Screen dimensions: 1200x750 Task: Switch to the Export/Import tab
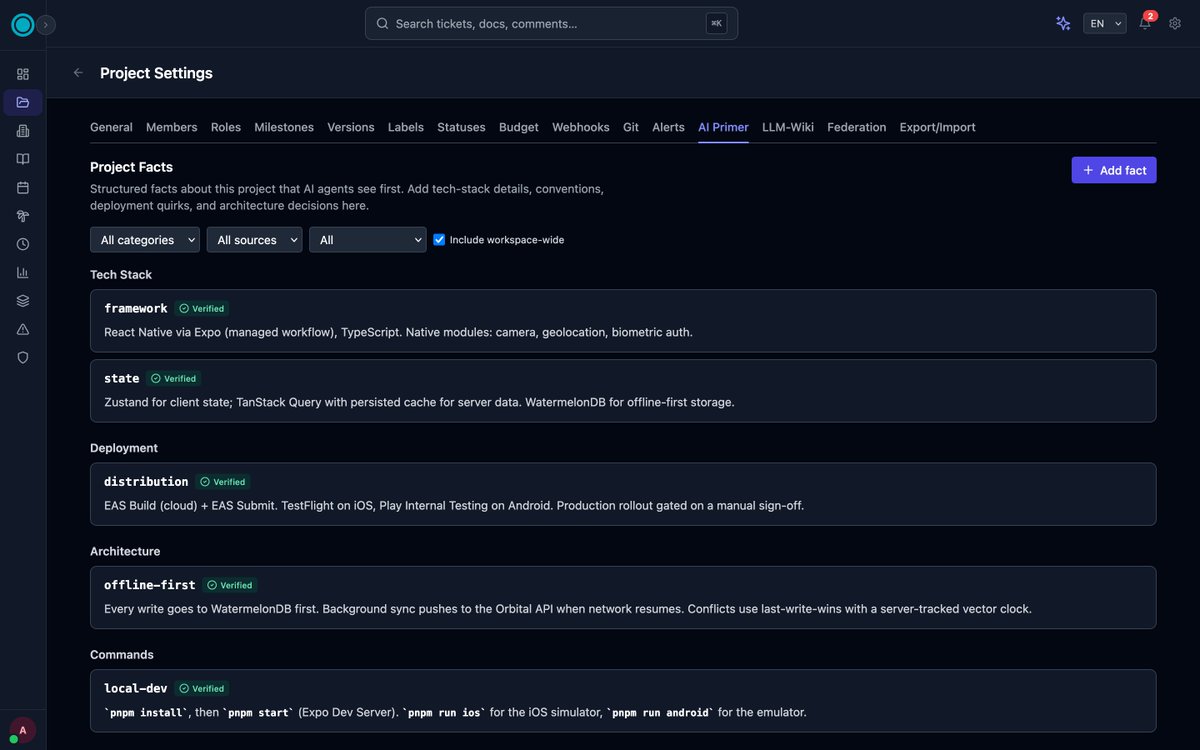[x=937, y=127]
